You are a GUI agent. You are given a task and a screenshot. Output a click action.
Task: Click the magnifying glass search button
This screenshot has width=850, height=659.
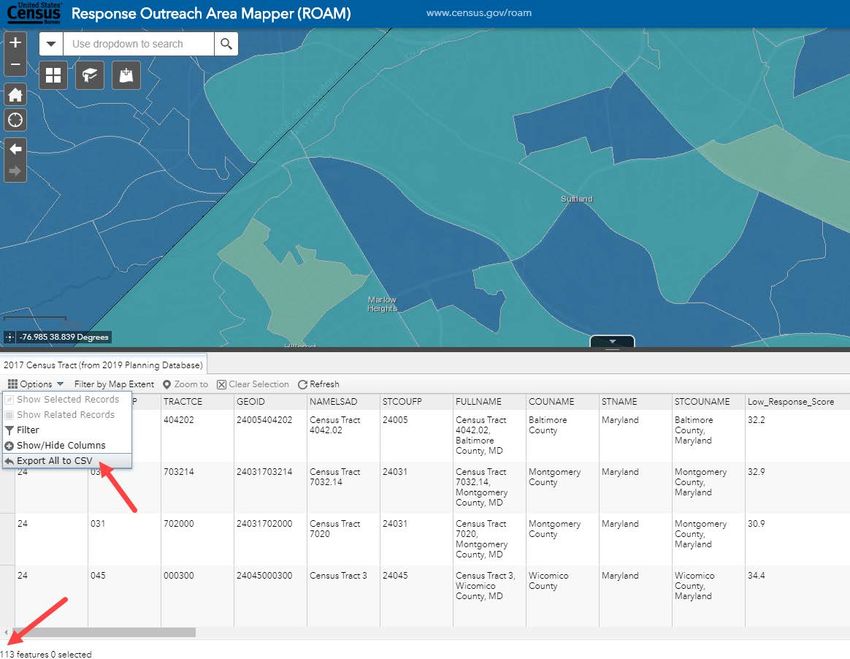pos(226,44)
